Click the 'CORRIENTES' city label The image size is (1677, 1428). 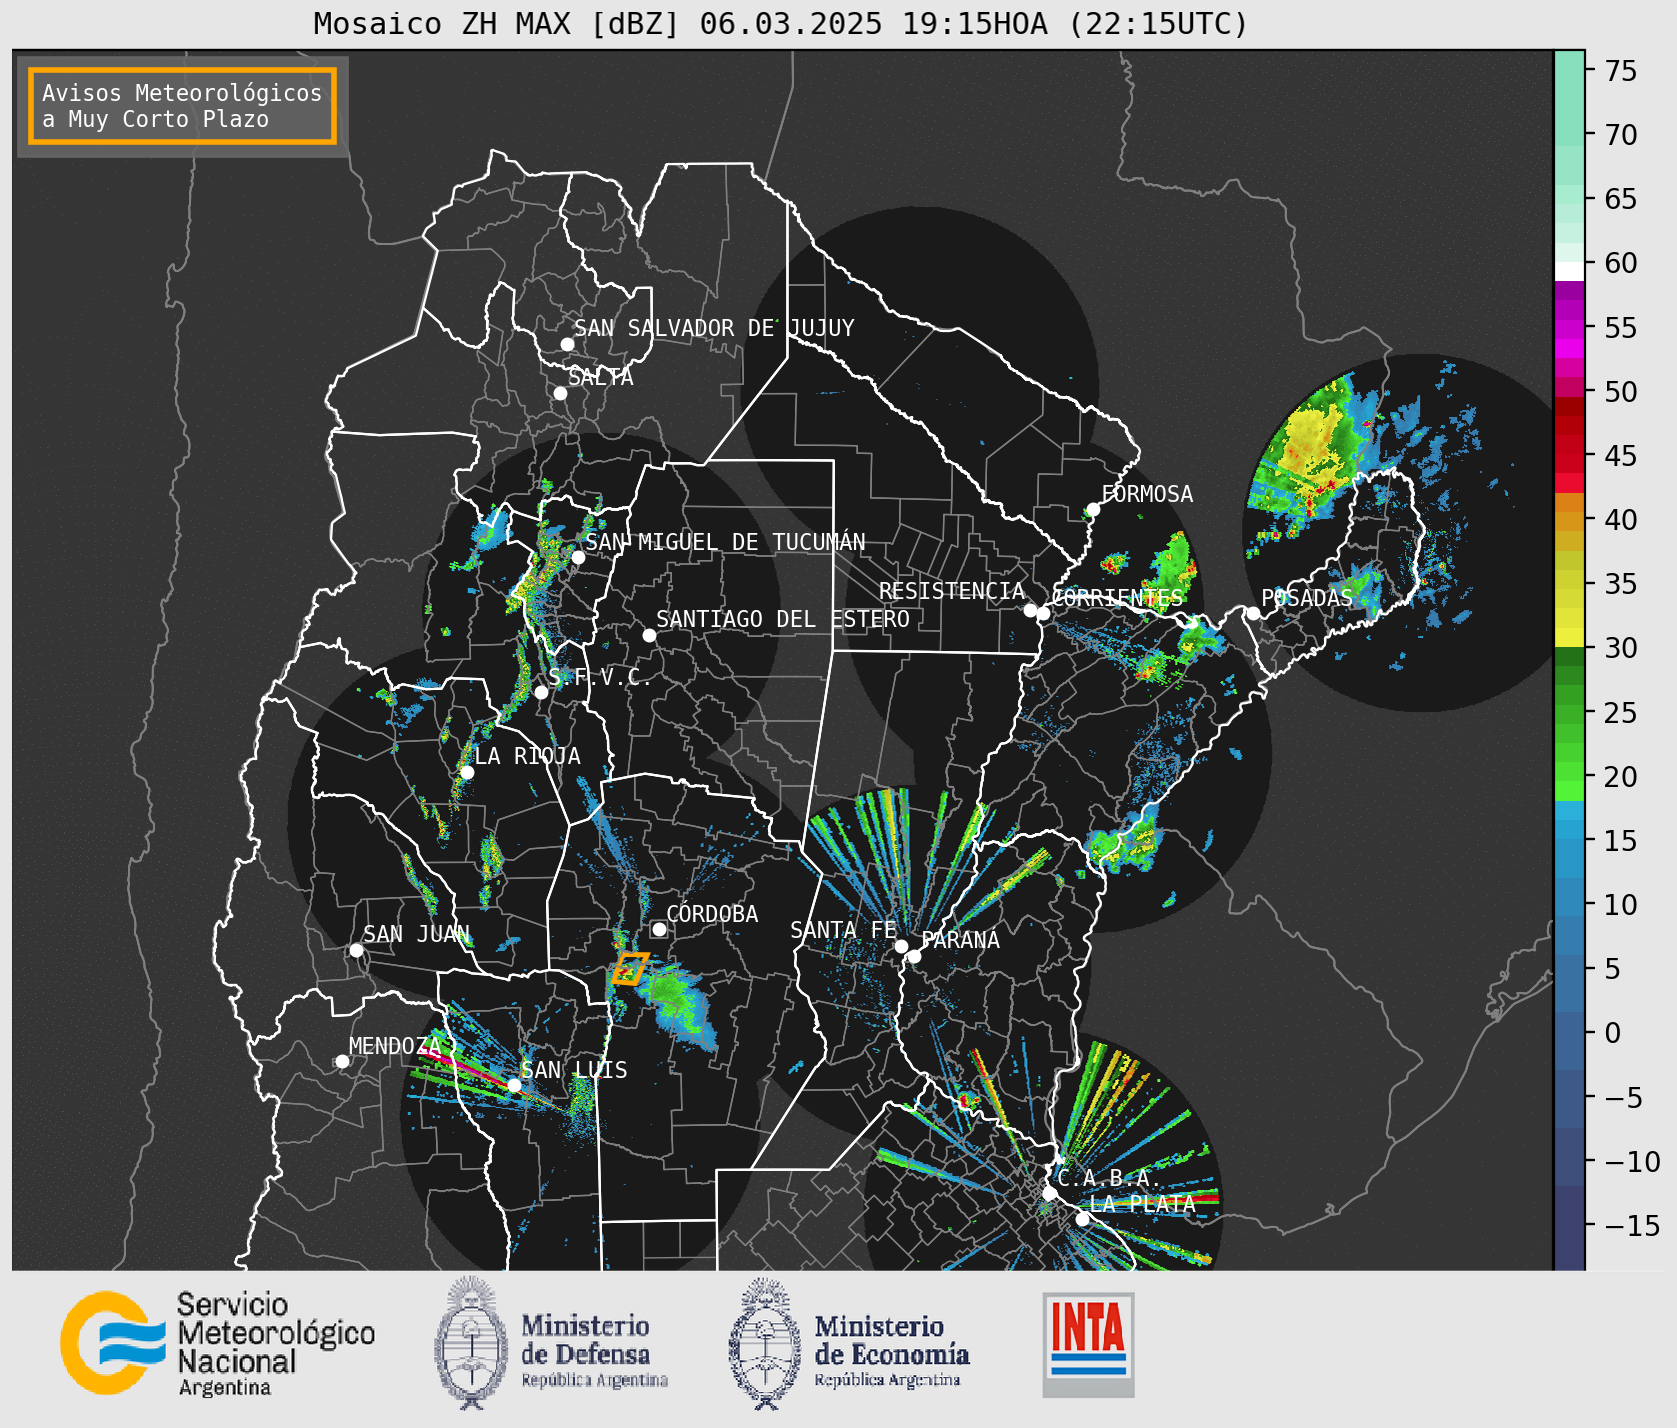point(1118,598)
